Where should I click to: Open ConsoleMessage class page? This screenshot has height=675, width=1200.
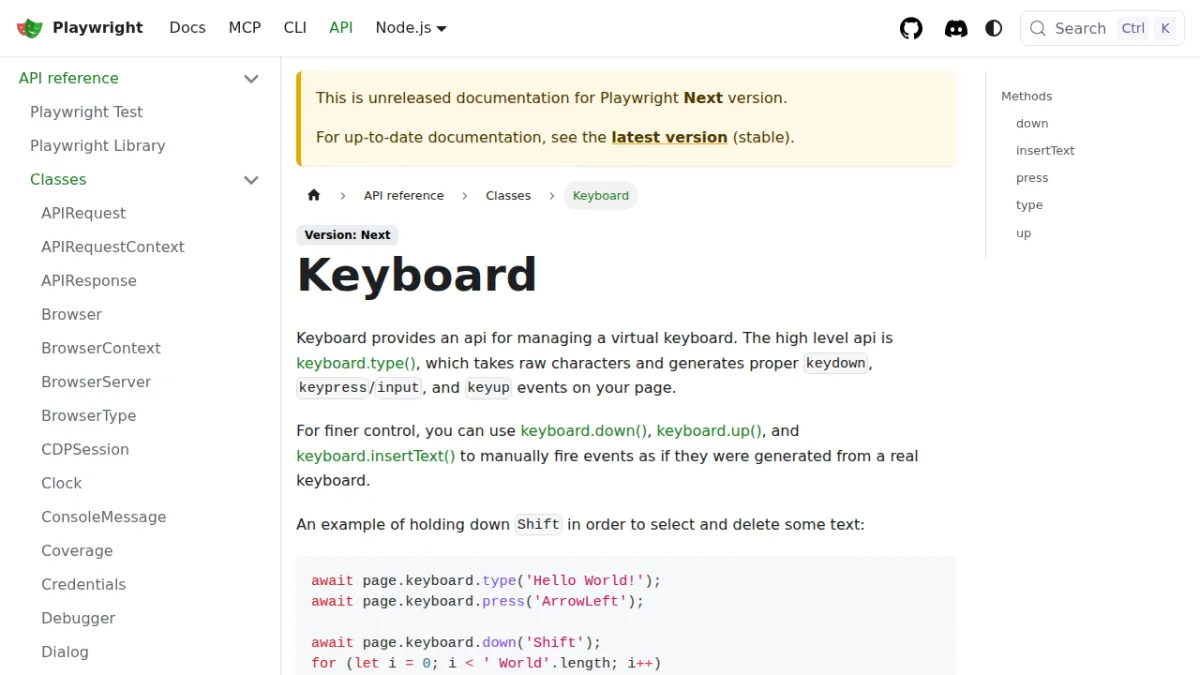click(104, 517)
